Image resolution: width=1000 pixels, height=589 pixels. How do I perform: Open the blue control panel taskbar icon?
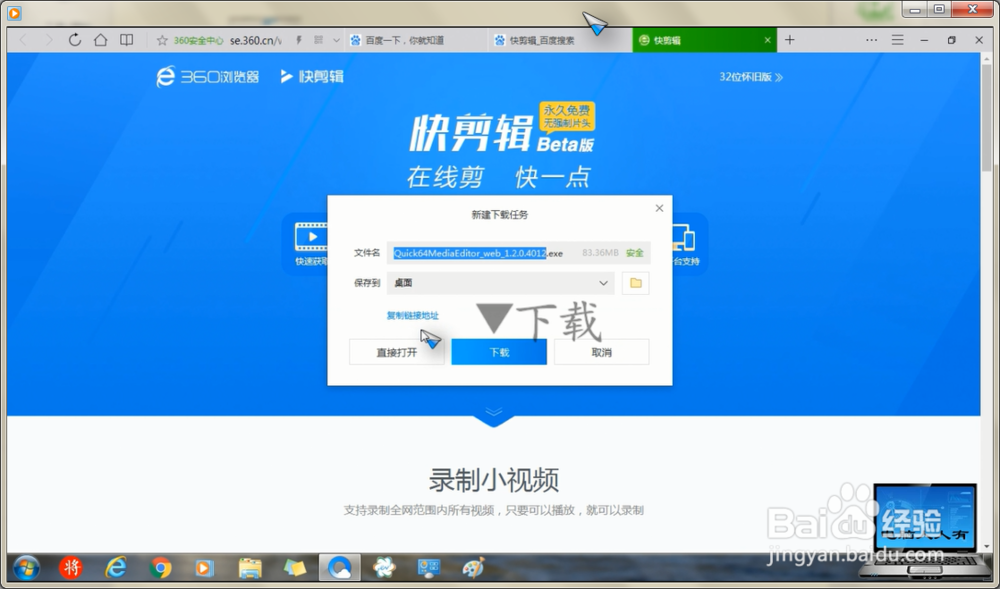tap(429, 567)
